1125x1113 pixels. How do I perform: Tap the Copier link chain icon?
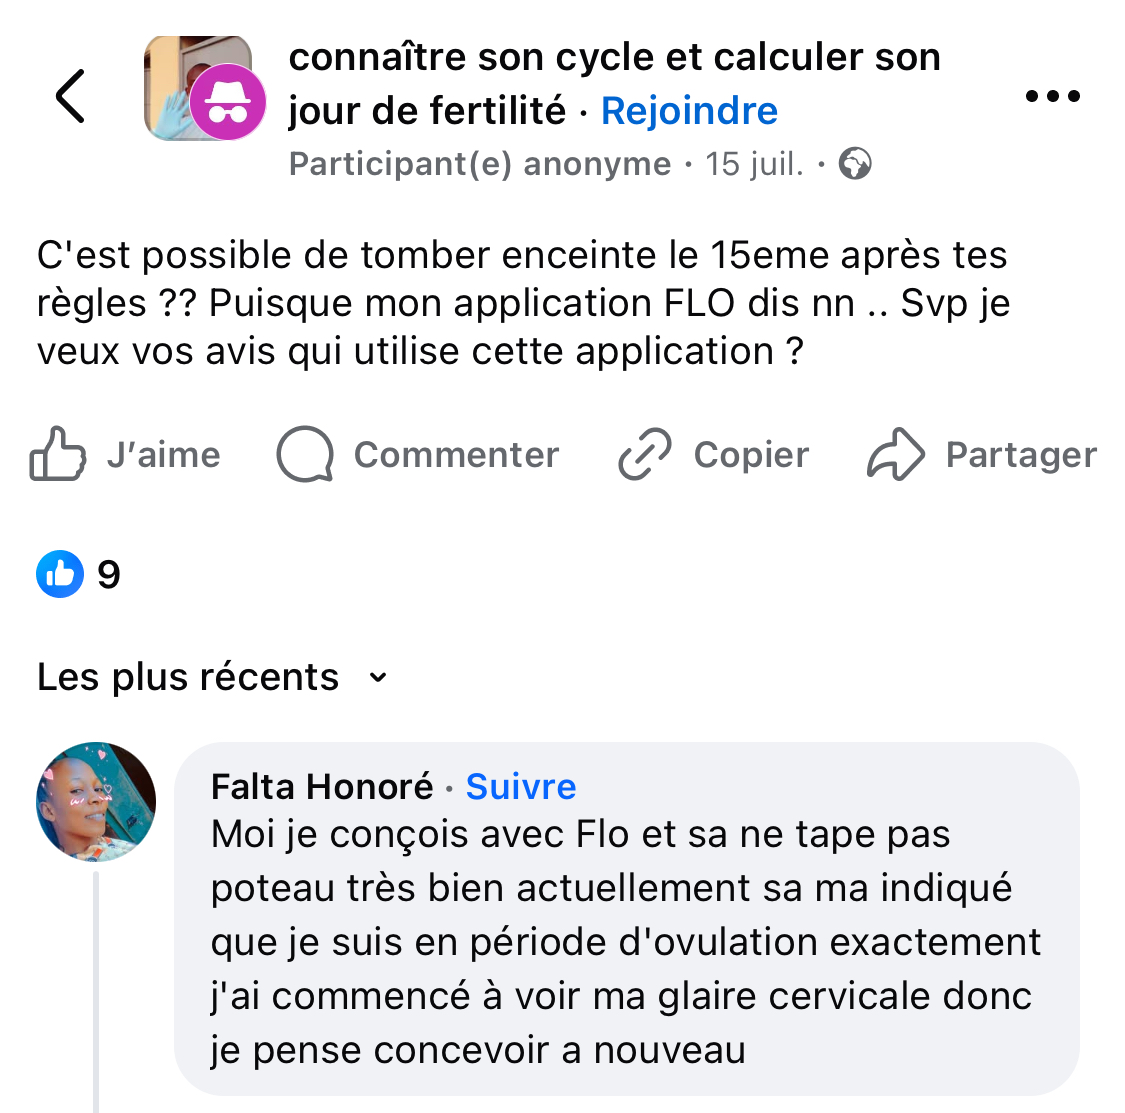pos(645,455)
